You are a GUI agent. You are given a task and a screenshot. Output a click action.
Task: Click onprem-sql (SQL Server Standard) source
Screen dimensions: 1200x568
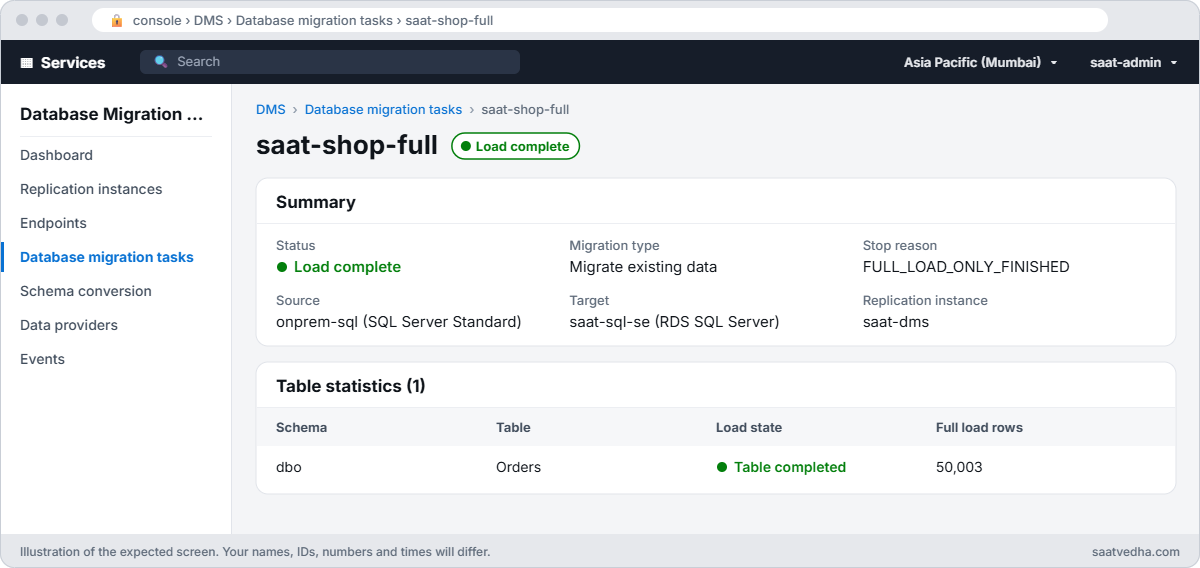point(399,322)
